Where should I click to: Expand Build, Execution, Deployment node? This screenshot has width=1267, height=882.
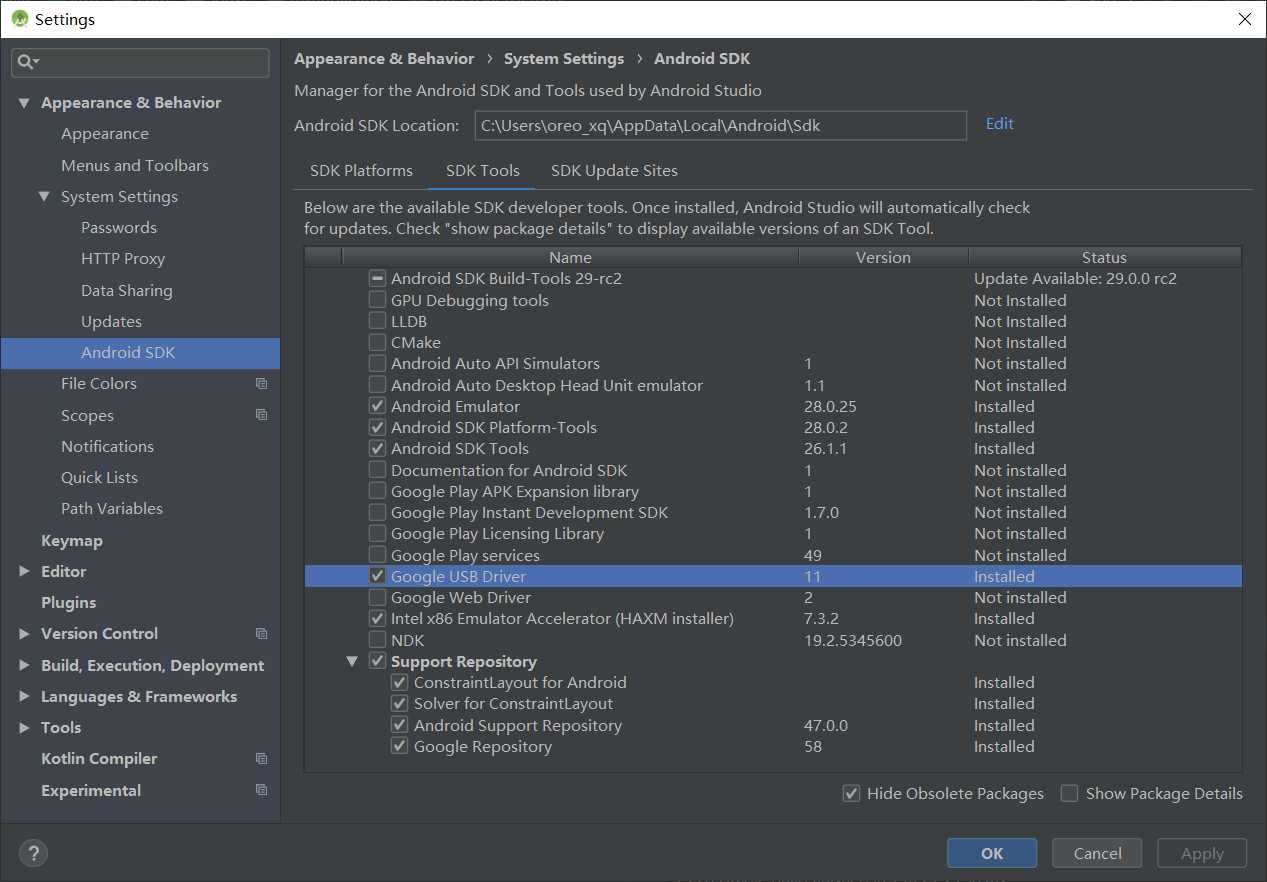(x=24, y=665)
